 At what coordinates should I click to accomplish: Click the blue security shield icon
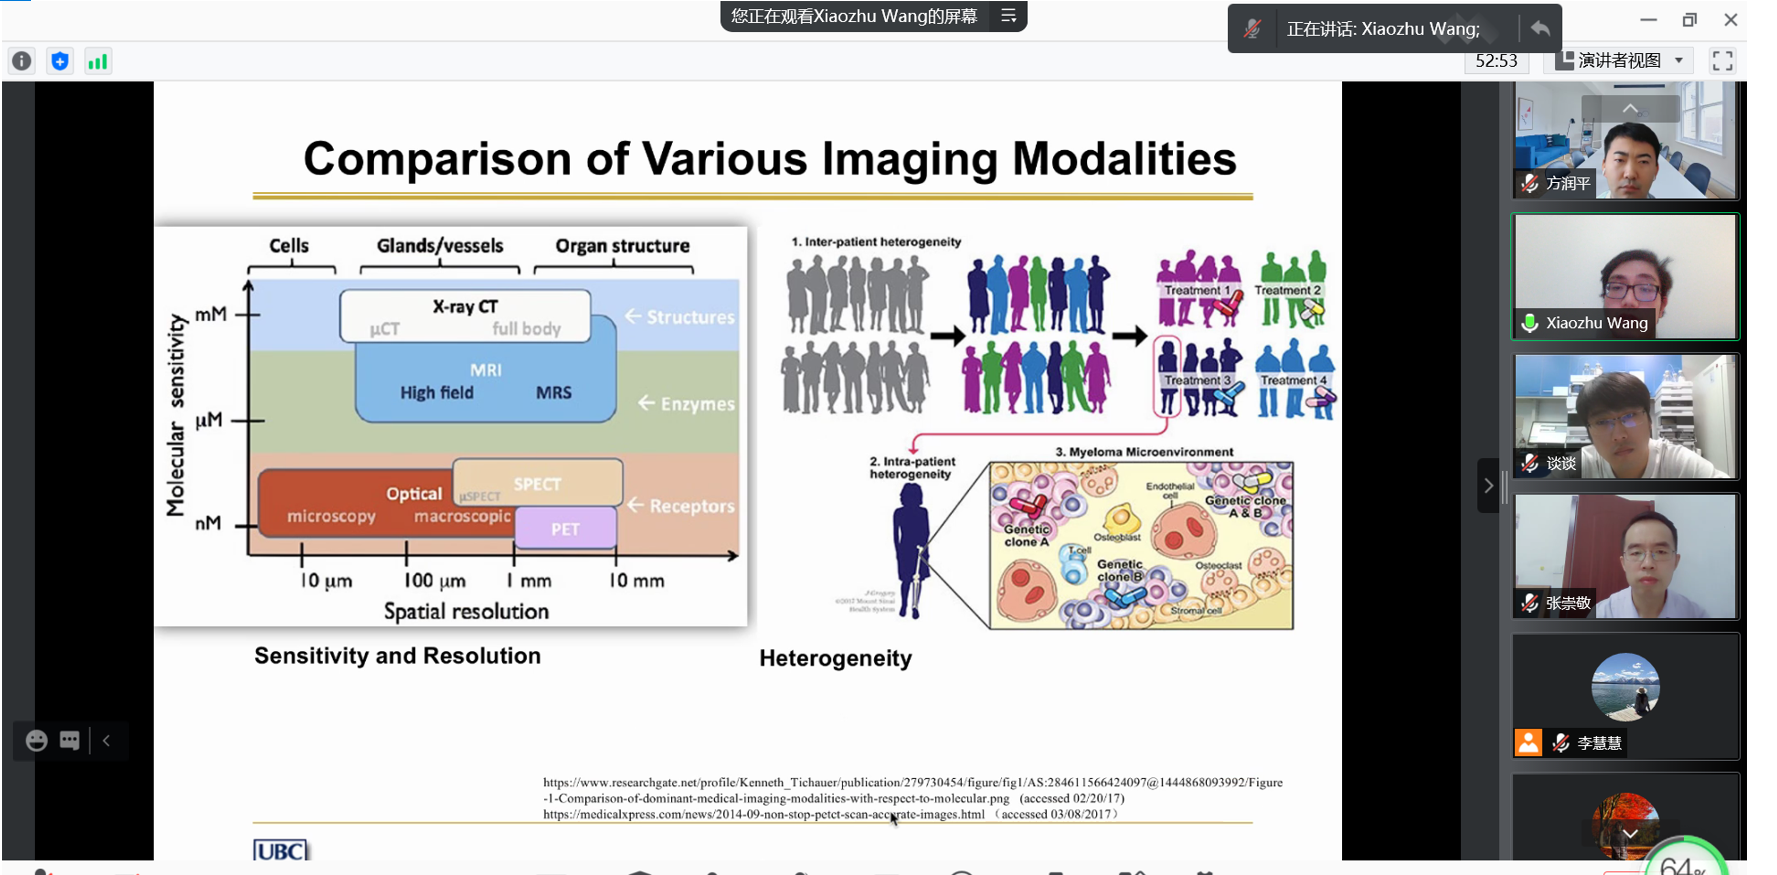[x=60, y=61]
